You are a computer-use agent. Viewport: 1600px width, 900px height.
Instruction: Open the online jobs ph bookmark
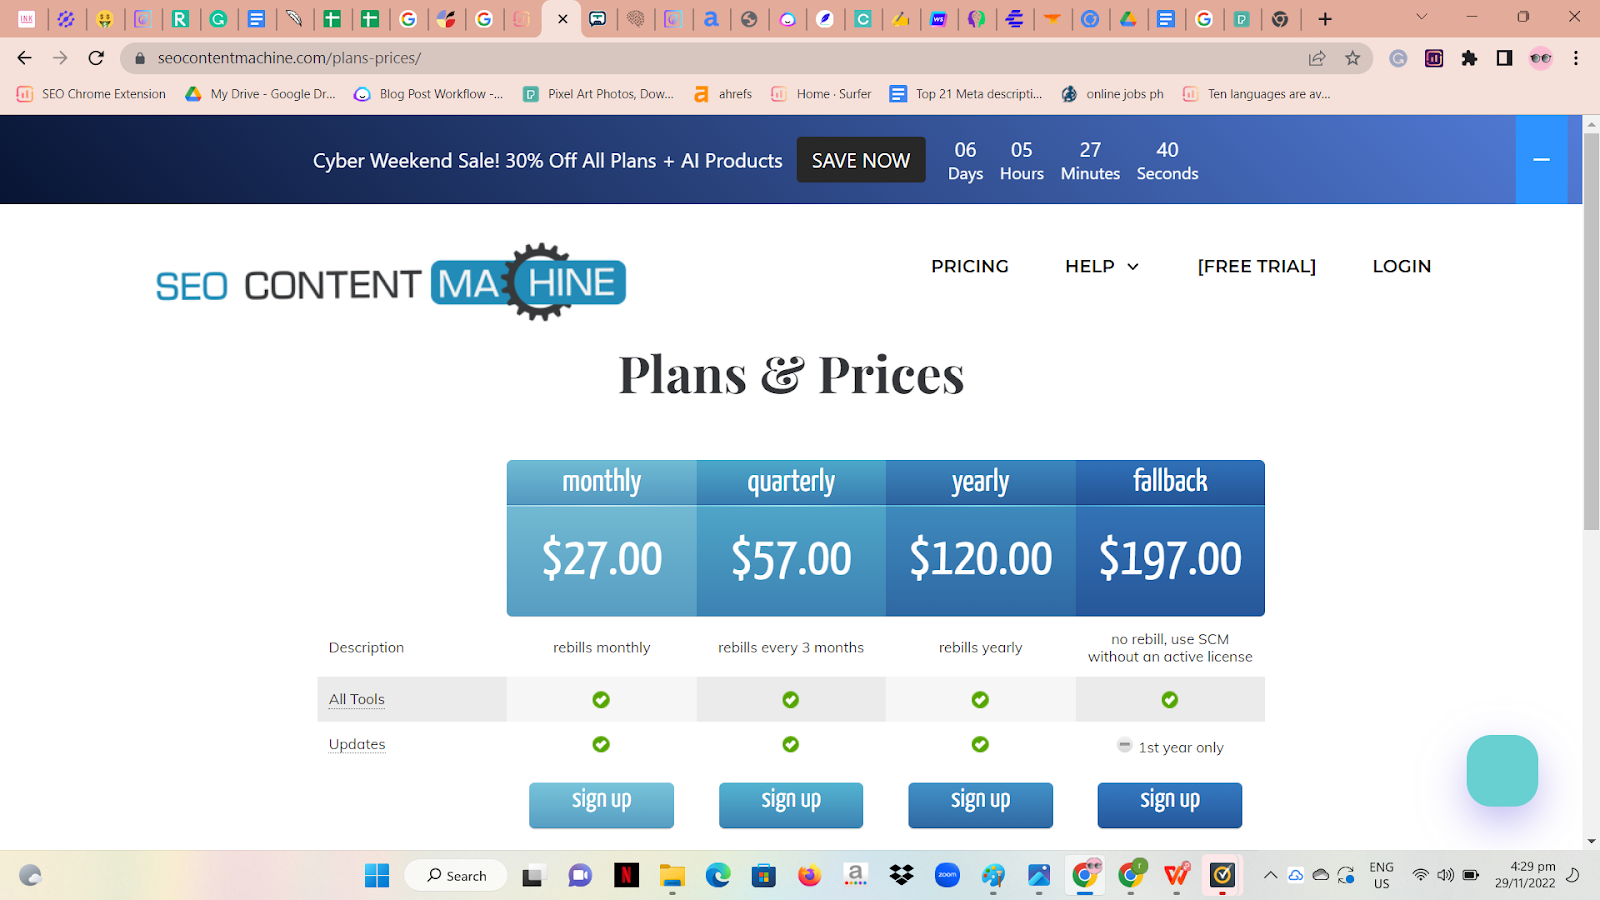[1112, 94]
